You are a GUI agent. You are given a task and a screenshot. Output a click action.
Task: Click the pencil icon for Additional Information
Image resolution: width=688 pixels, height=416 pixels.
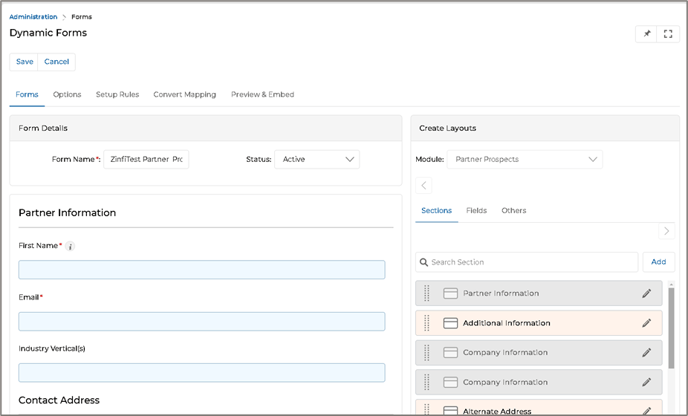tap(646, 323)
